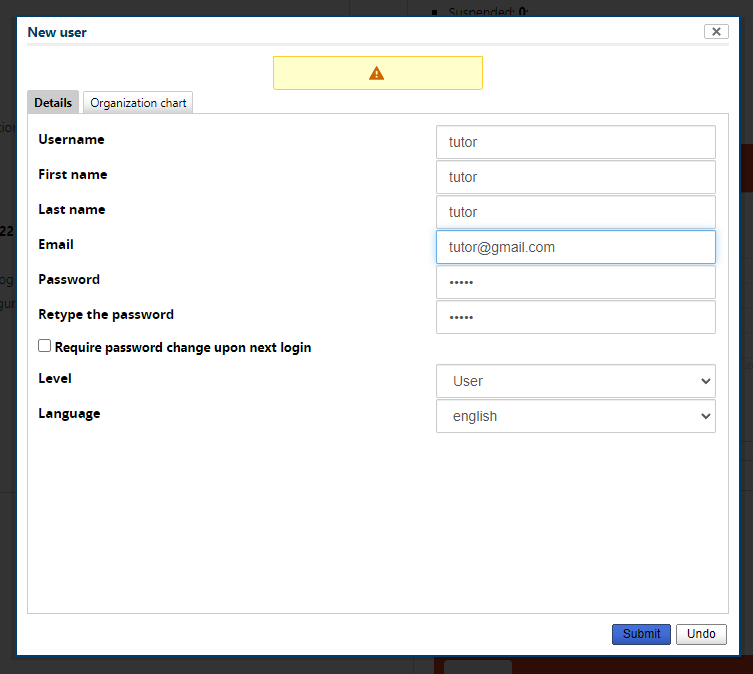Click the bold Username label text

(x=71, y=139)
